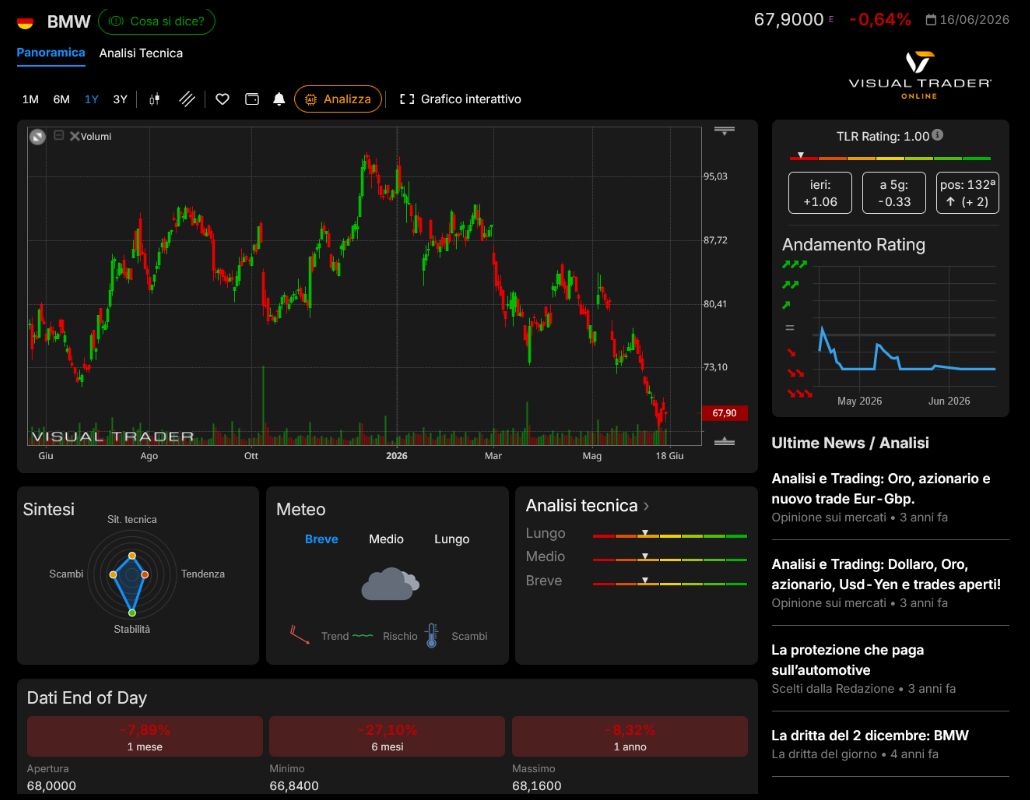Screen dimensions: 1030x800
Task: Open Grafico interattivo fullscreen
Action: tap(460, 99)
